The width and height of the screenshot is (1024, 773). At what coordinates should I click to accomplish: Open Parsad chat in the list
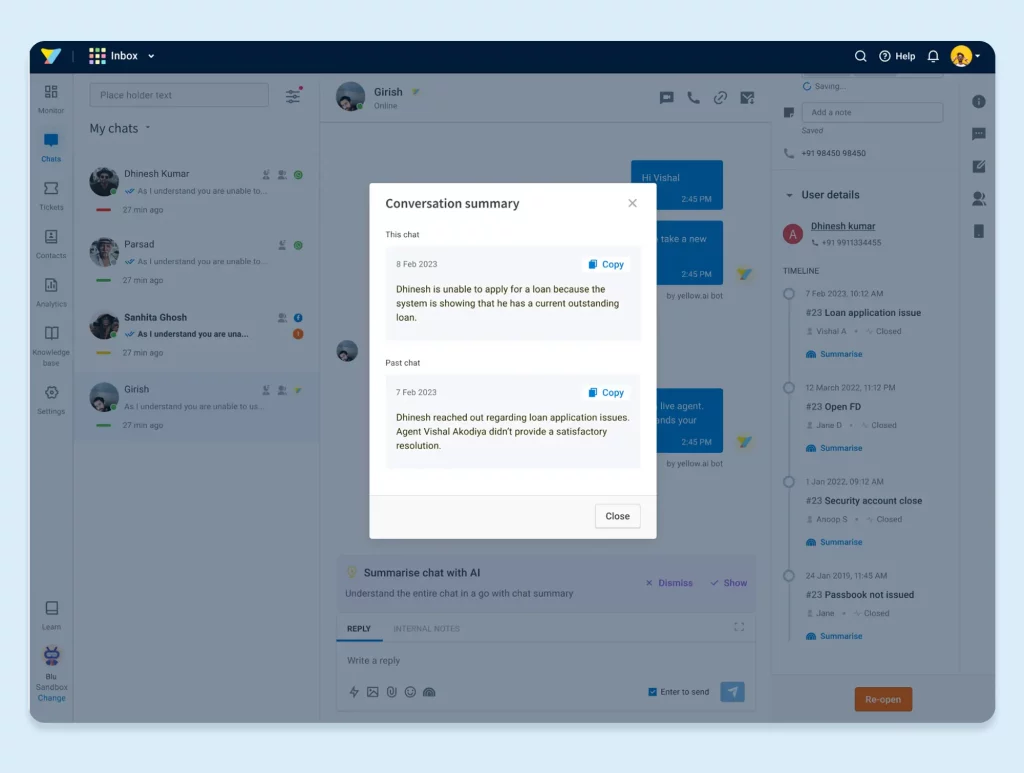(197, 261)
